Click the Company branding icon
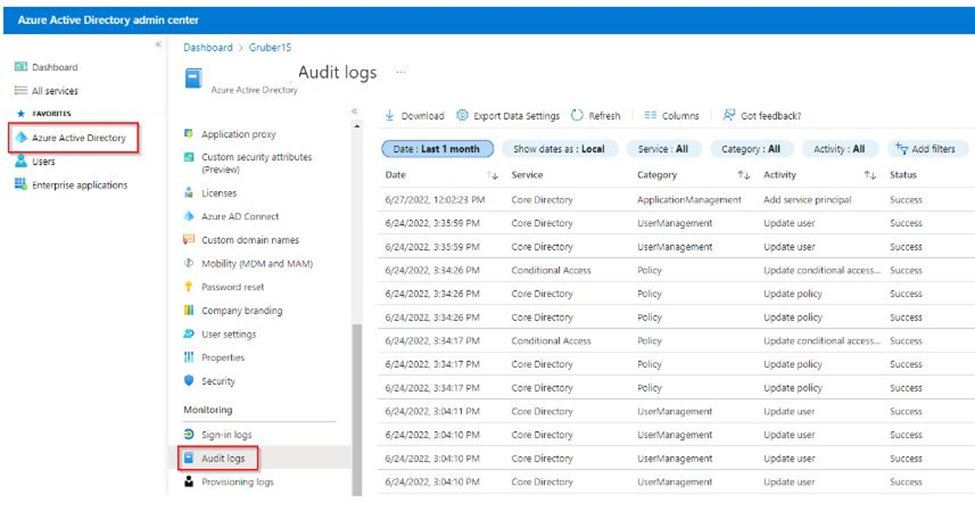Viewport: 975px width, 511px height. (x=189, y=310)
